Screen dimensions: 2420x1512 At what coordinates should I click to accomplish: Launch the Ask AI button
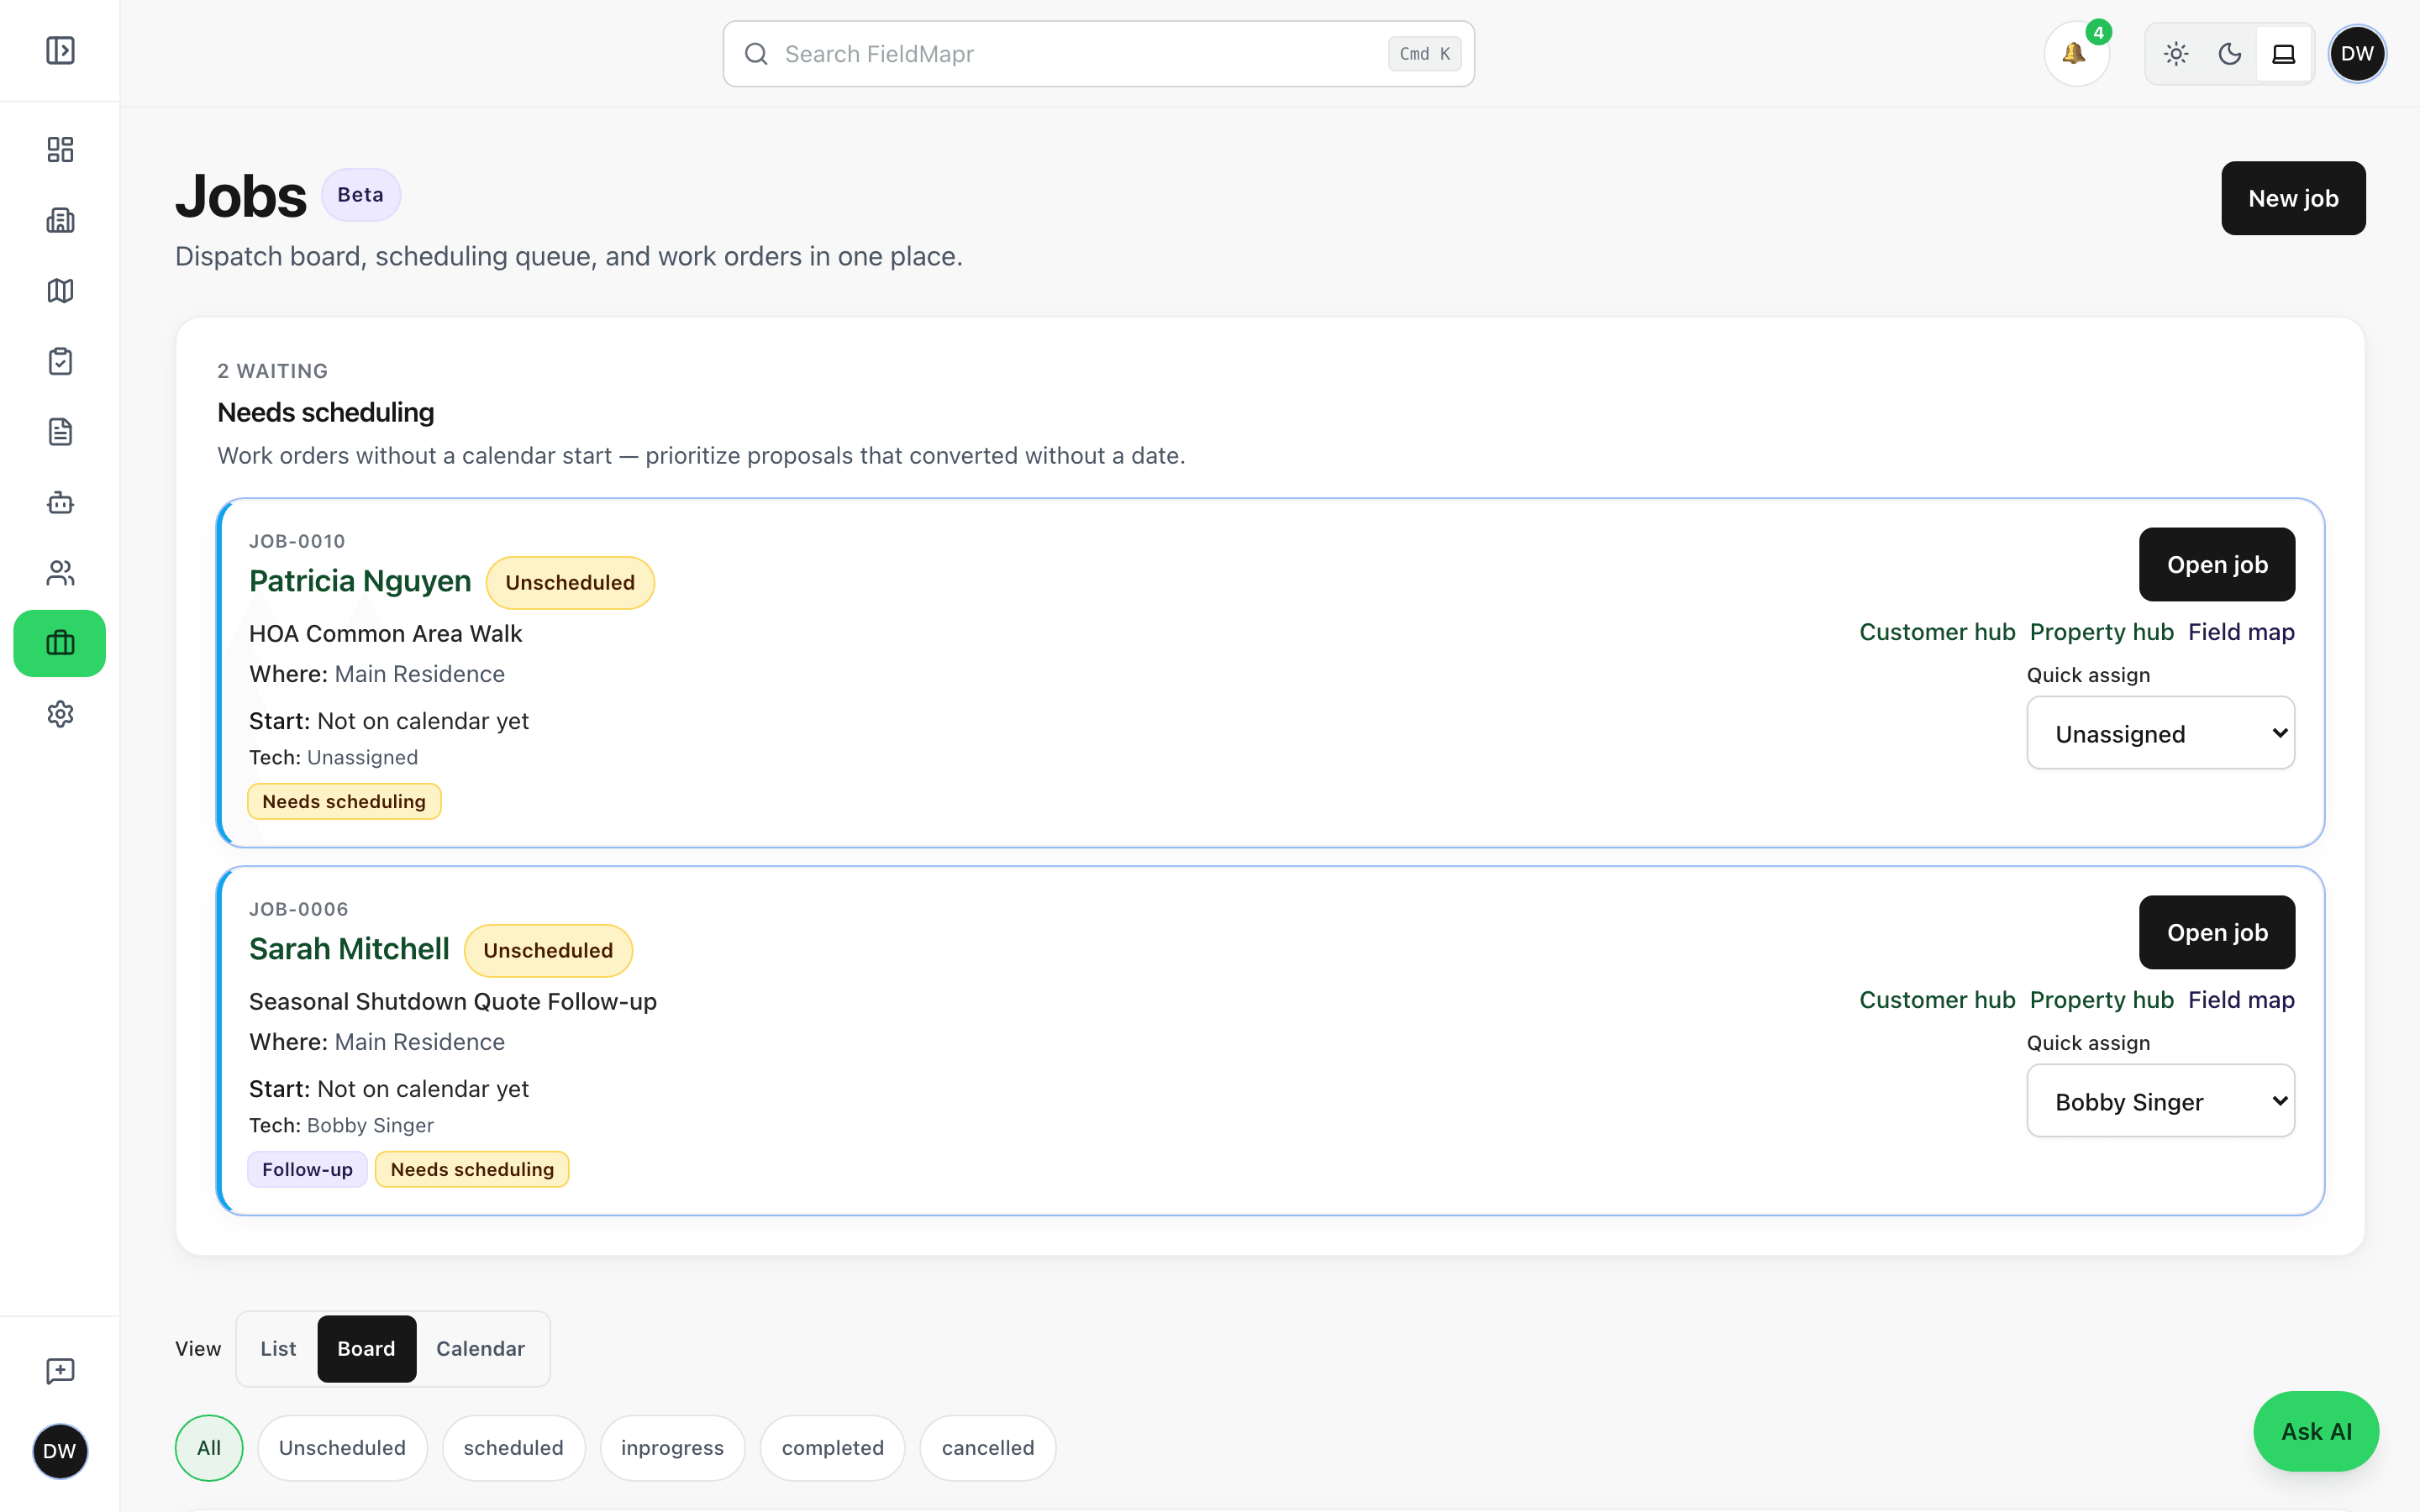pos(2316,1431)
